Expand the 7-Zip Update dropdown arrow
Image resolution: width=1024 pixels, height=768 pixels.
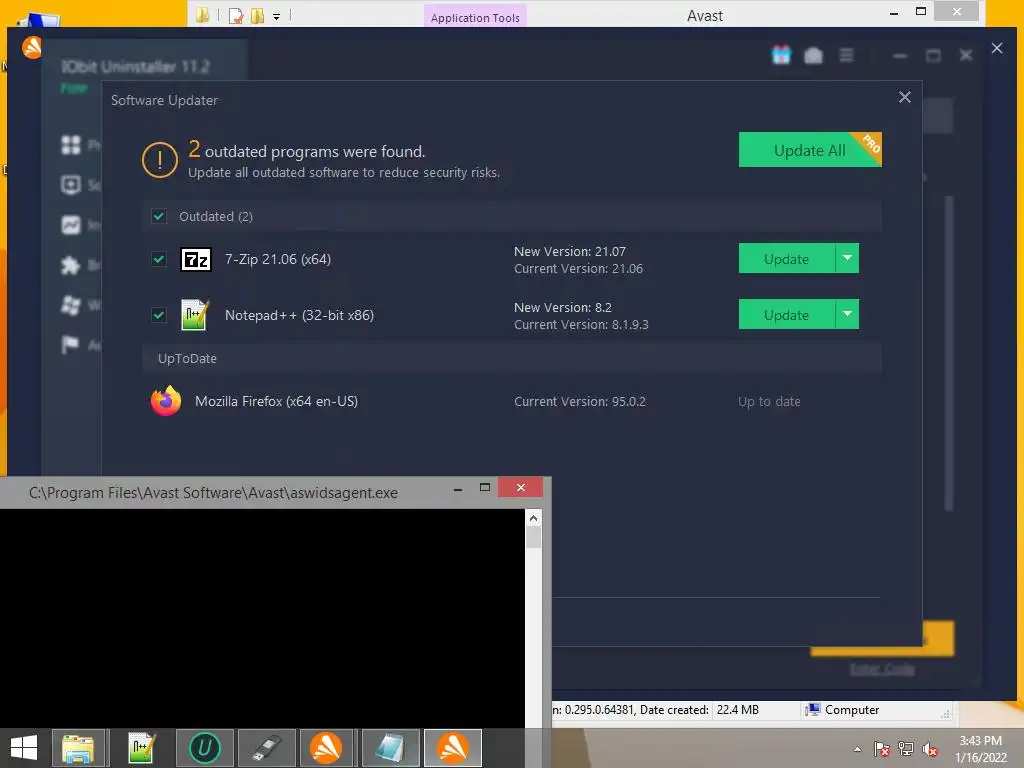847,259
